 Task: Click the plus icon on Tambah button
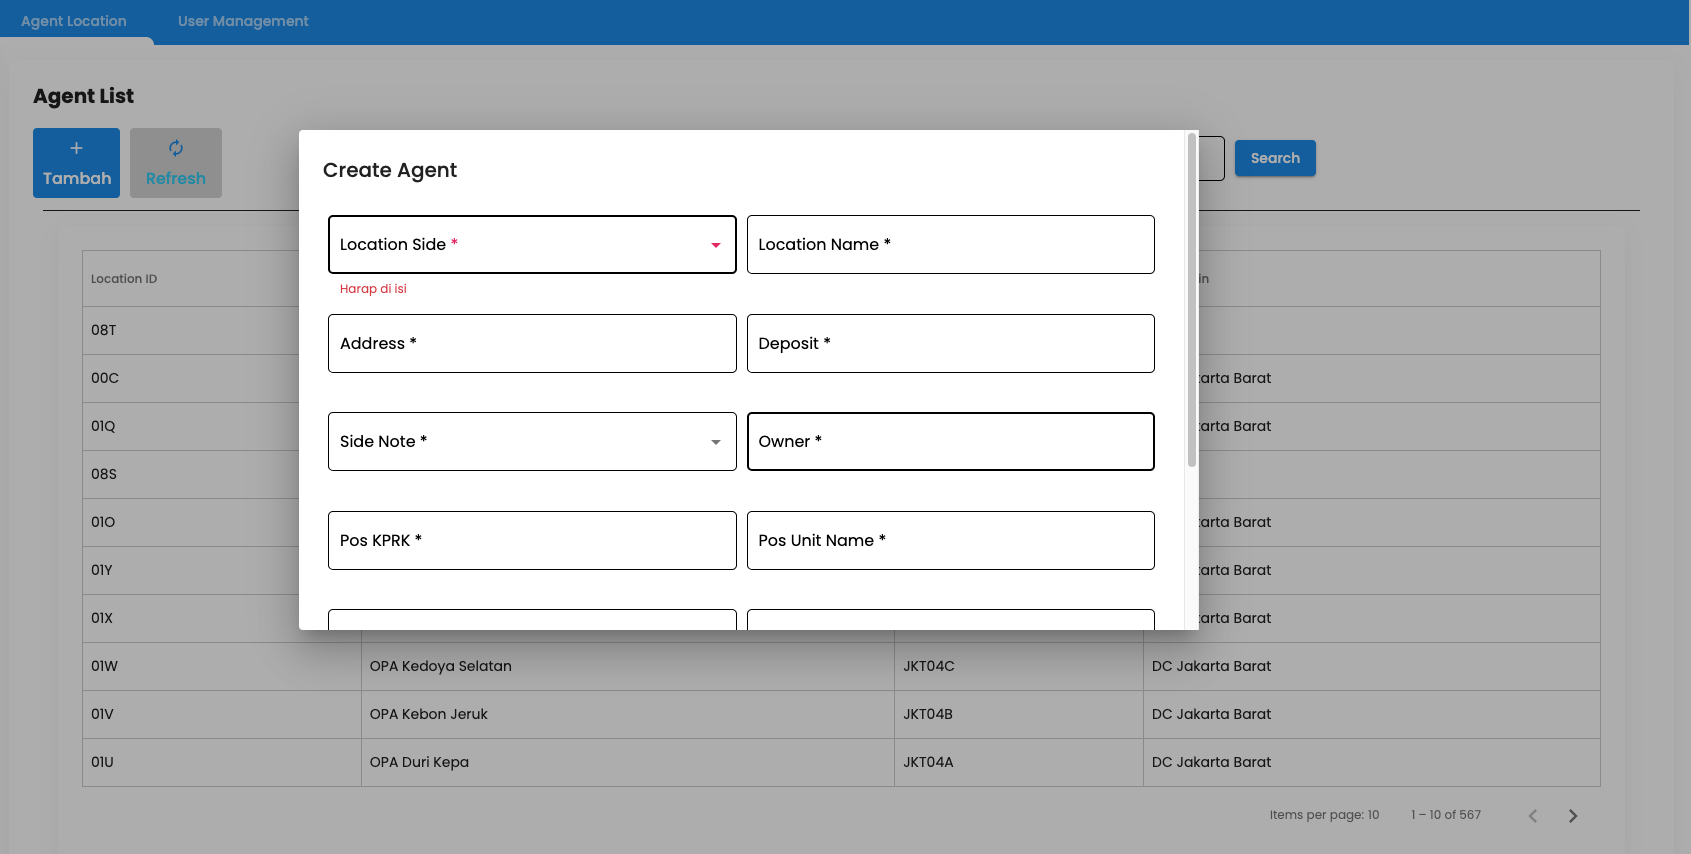pos(76,148)
